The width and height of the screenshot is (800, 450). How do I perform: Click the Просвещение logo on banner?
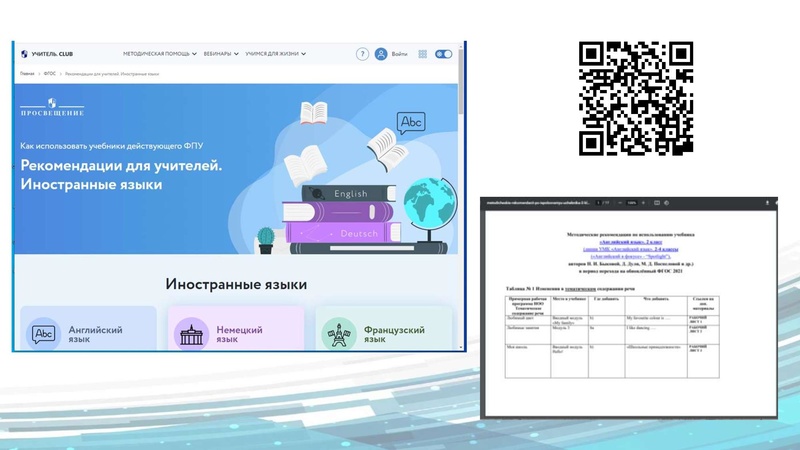pyautogui.click(x=52, y=107)
